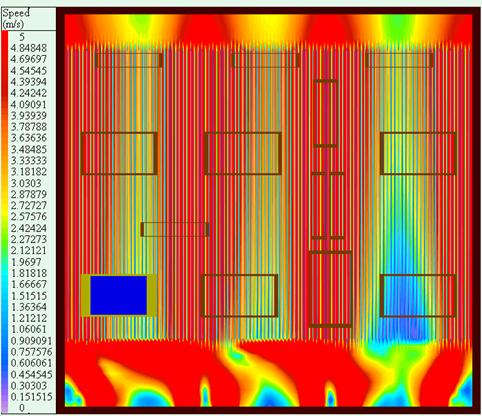Screen dimensions: 482x416
Task: Click the bottom-right component in the blue low-speed zone
Action: coord(418,296)
